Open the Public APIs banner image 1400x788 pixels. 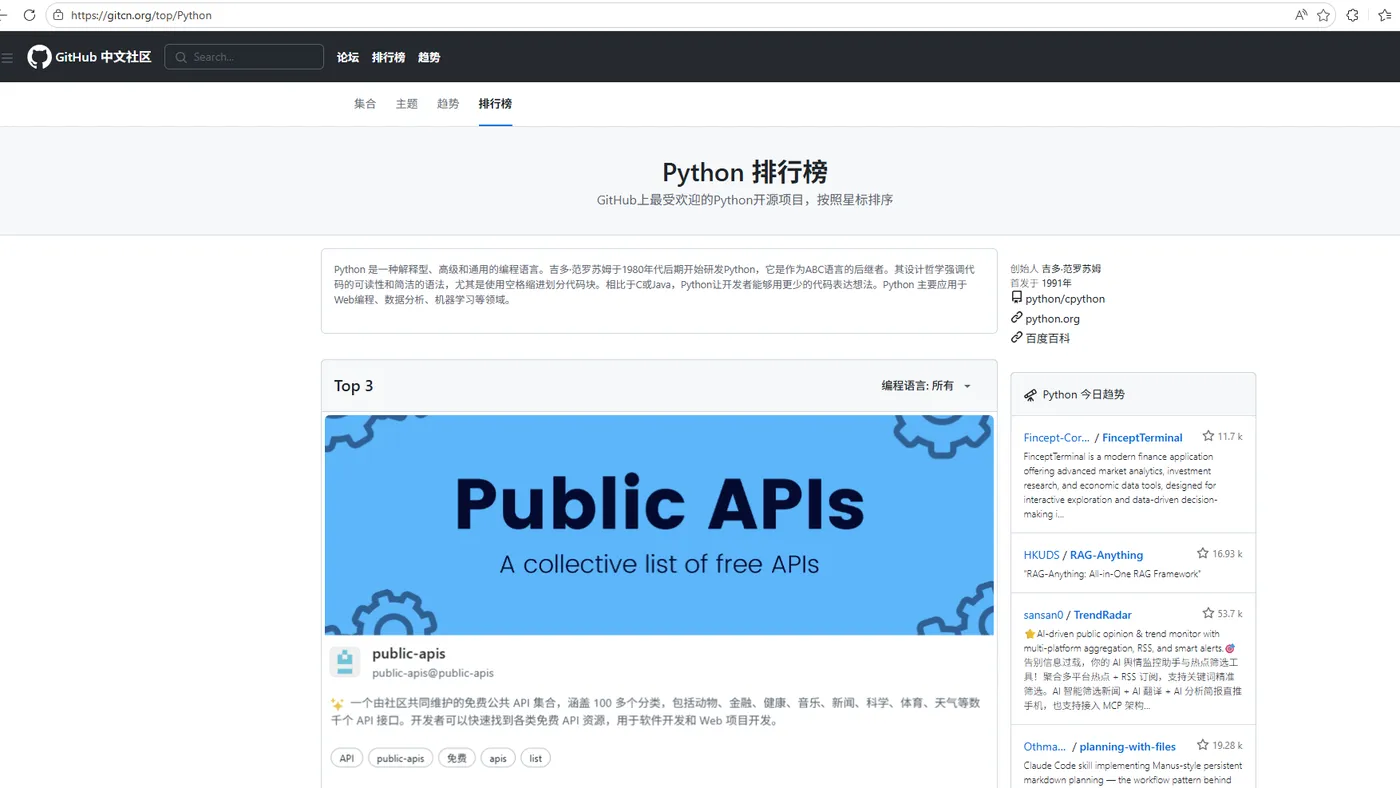[659, 525]
